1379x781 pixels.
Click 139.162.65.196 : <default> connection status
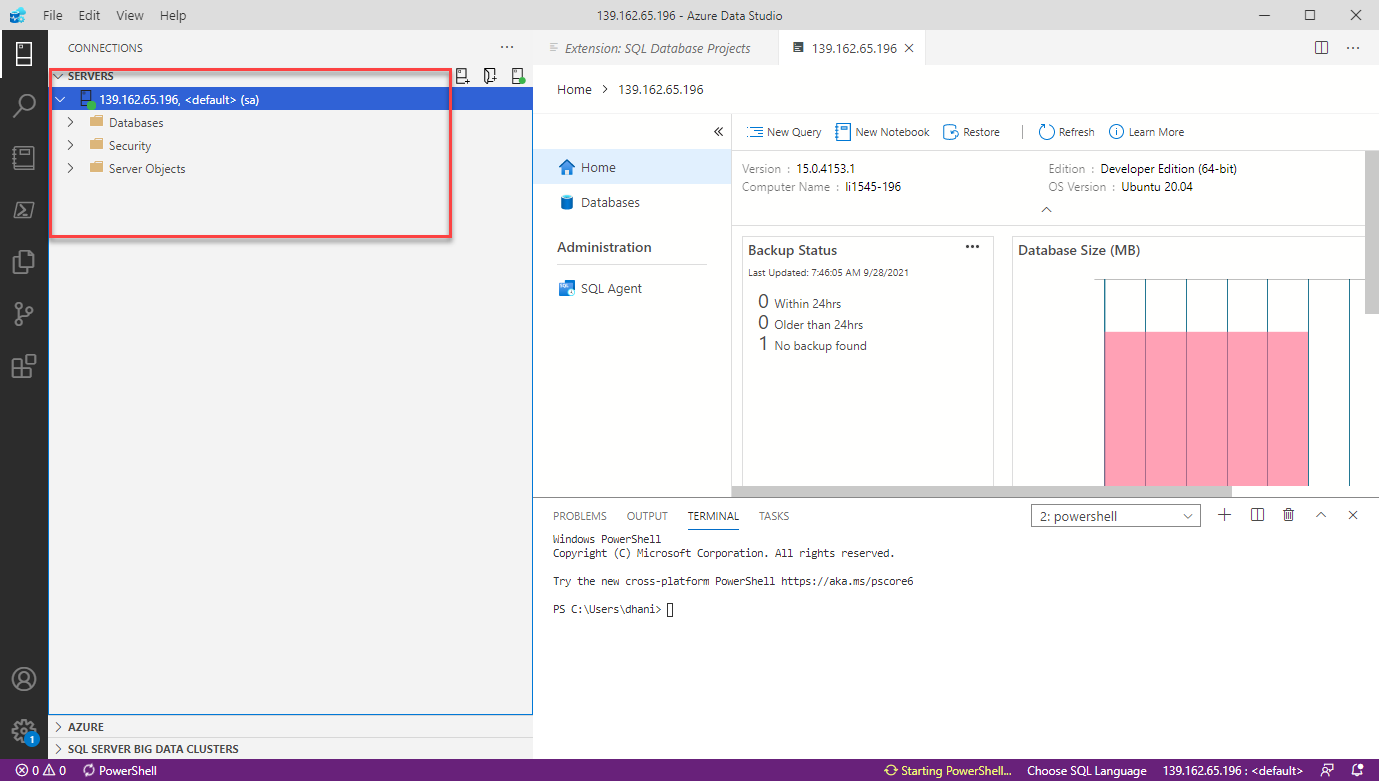pyautogui.click(x=1233, y=771)
